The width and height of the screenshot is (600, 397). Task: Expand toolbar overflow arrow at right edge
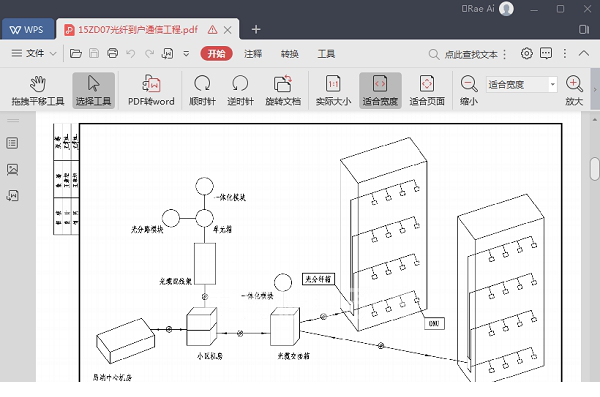coord(595,90)
